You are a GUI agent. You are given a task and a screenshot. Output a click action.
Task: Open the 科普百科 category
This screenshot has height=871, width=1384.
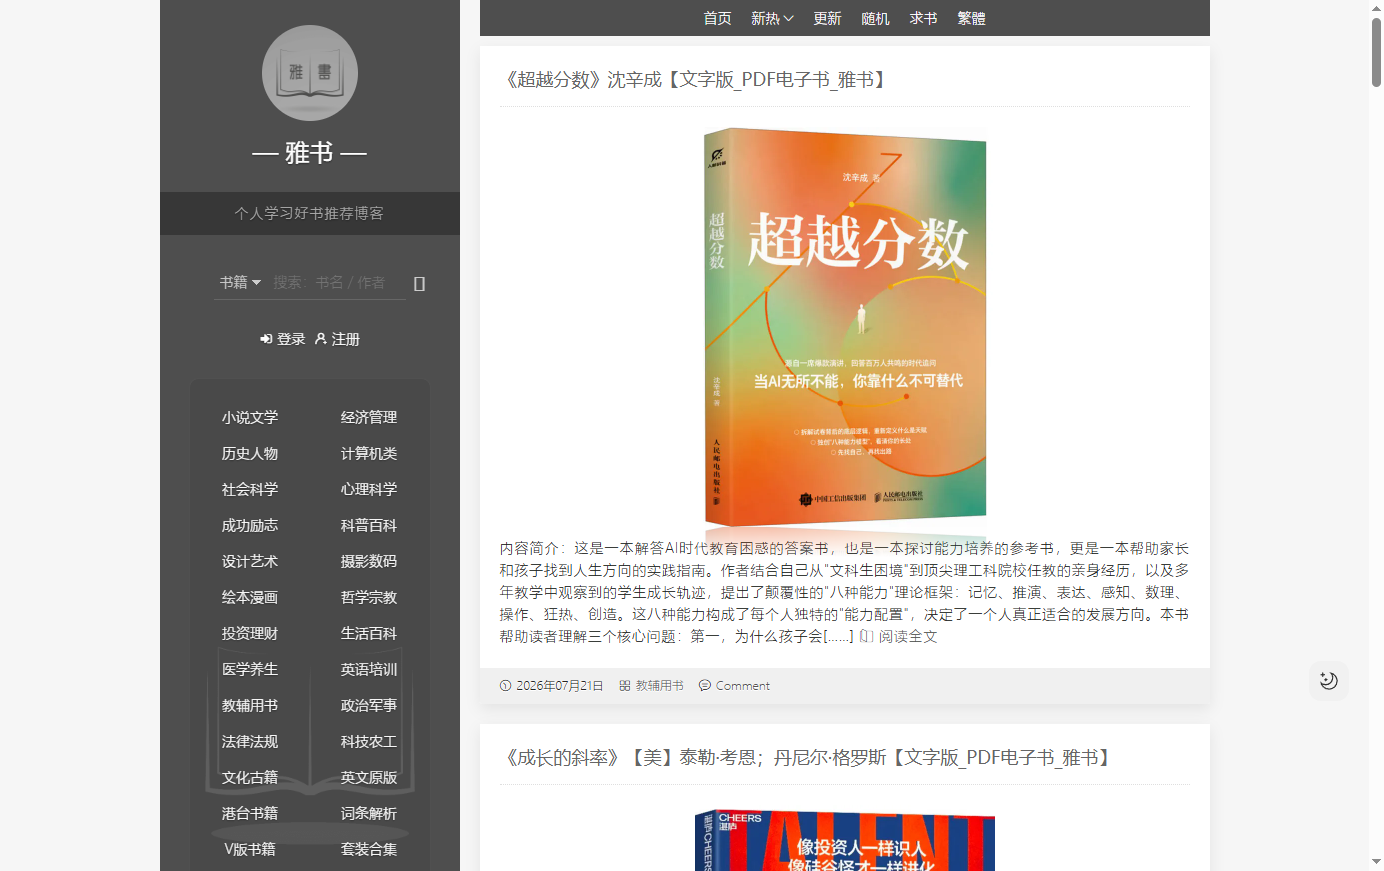point(369,525)
